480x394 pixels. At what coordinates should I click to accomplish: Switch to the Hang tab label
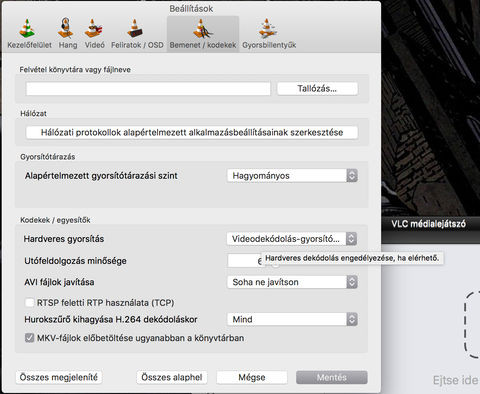pyautogui.click(x=68, y=45)
